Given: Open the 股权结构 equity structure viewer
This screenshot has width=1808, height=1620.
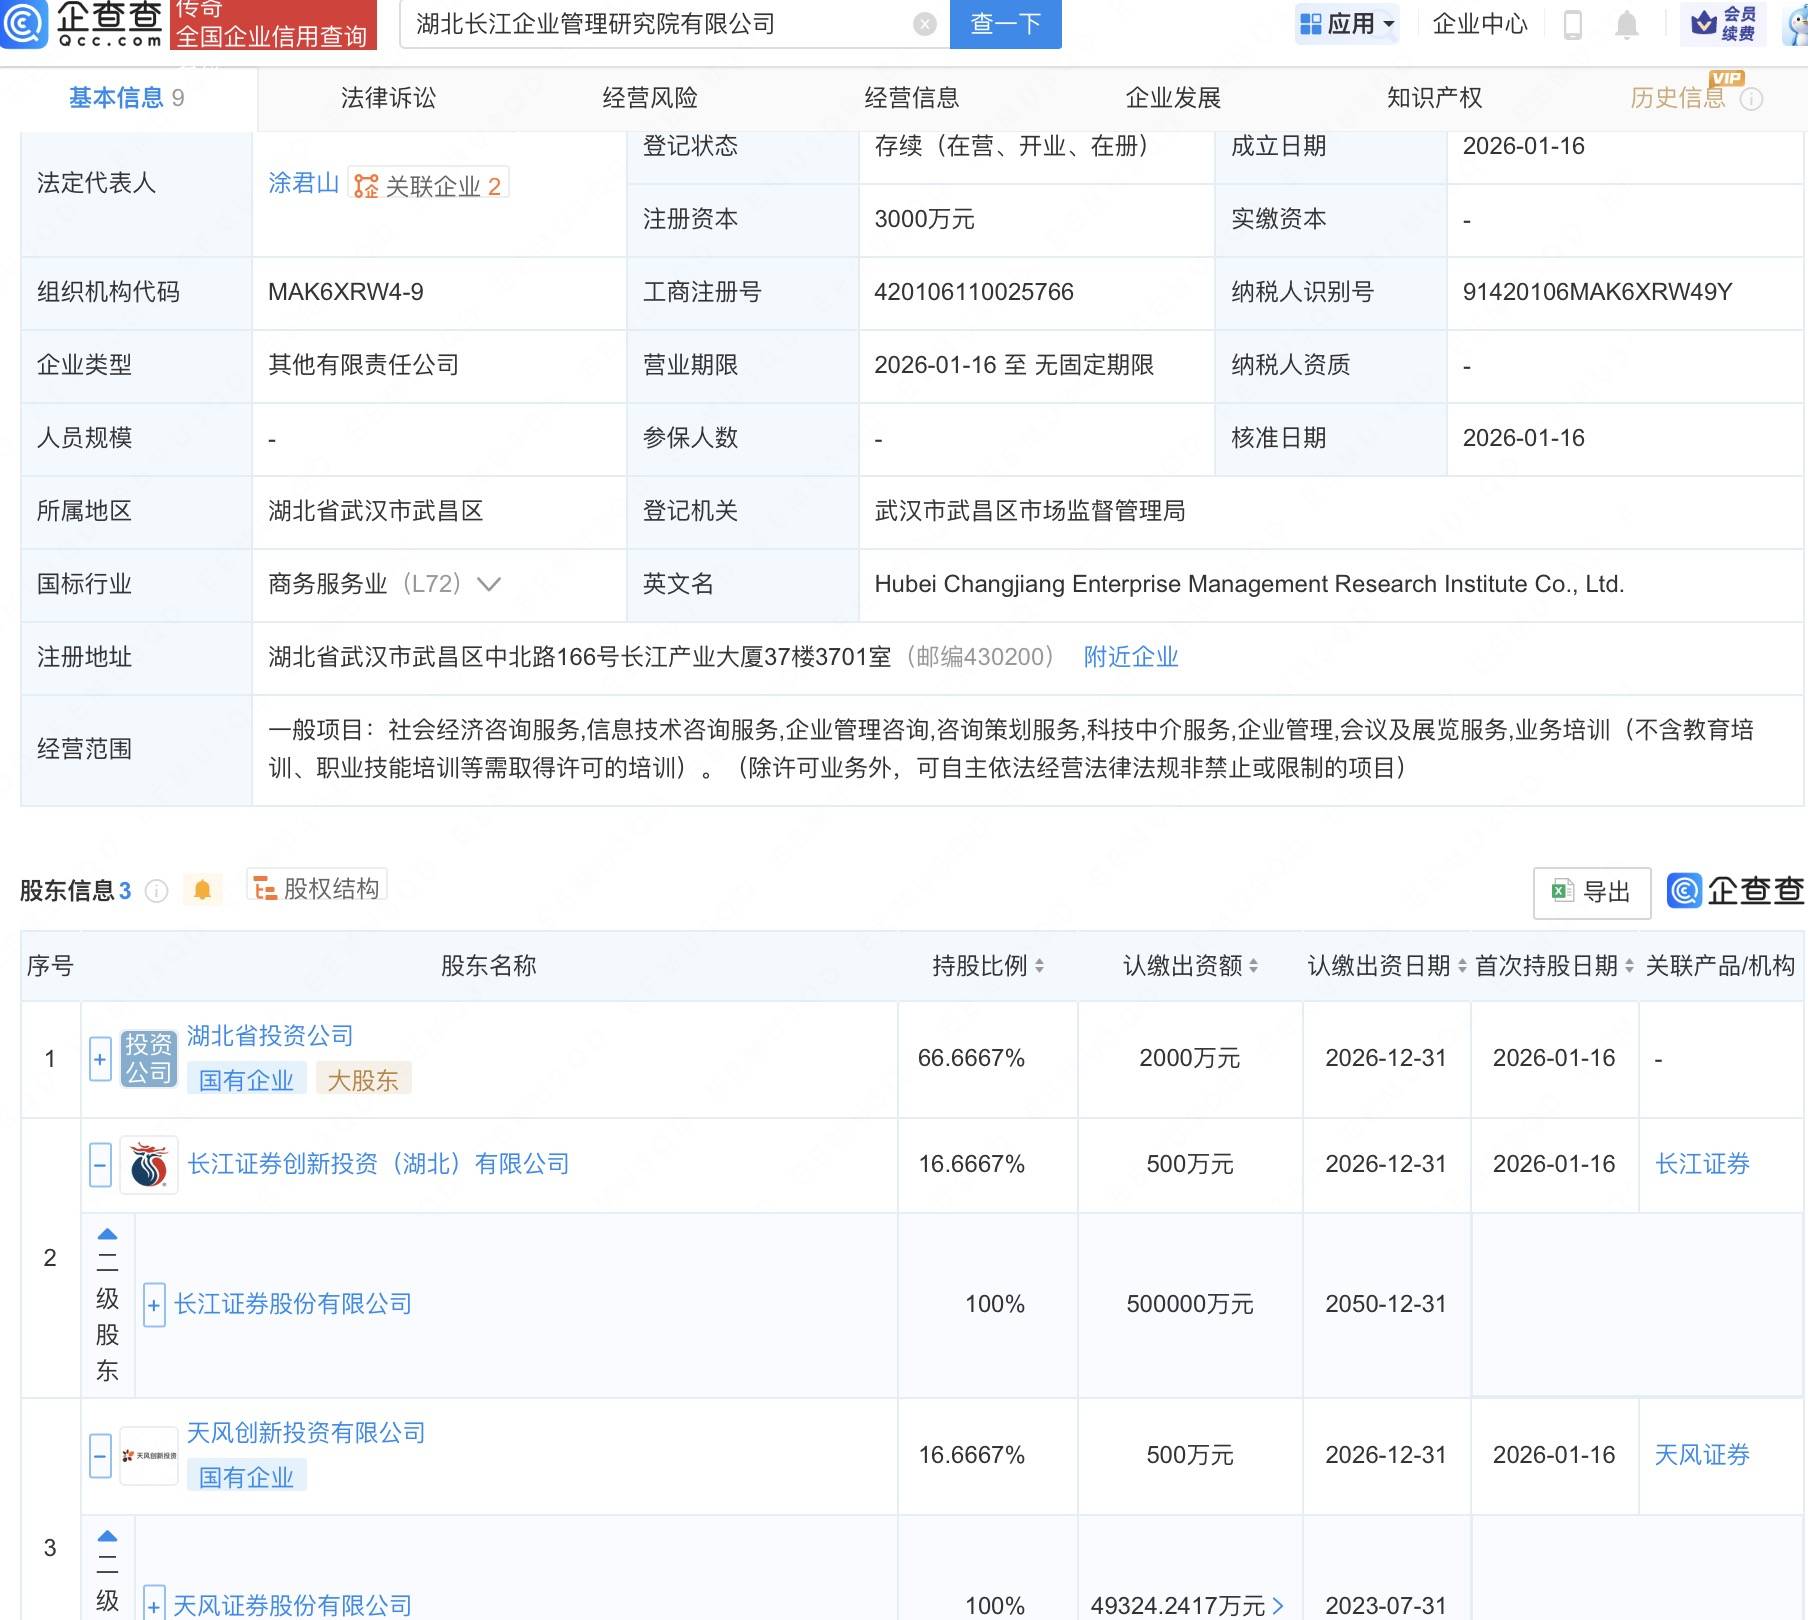Looking at the screenshot, I should (x=317, y=887).
